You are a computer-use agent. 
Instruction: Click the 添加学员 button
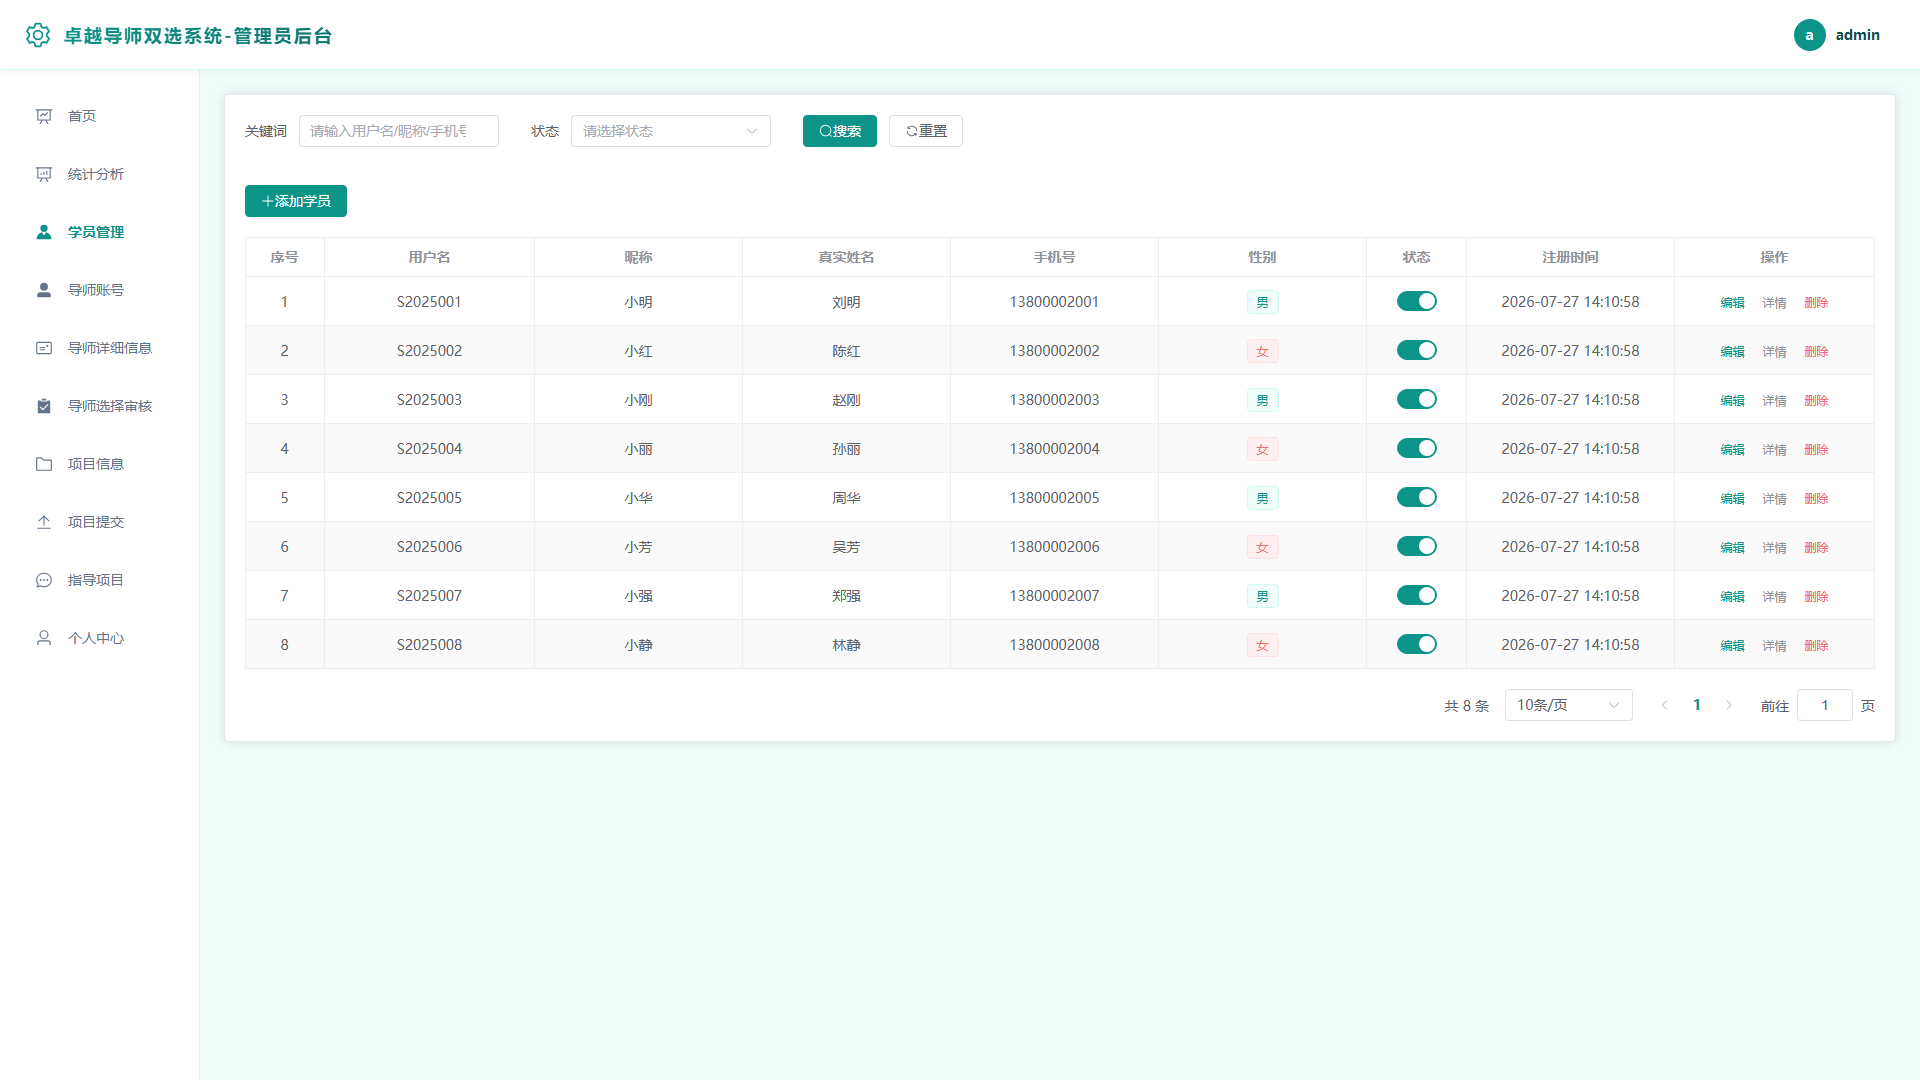[x=296, y=201]
